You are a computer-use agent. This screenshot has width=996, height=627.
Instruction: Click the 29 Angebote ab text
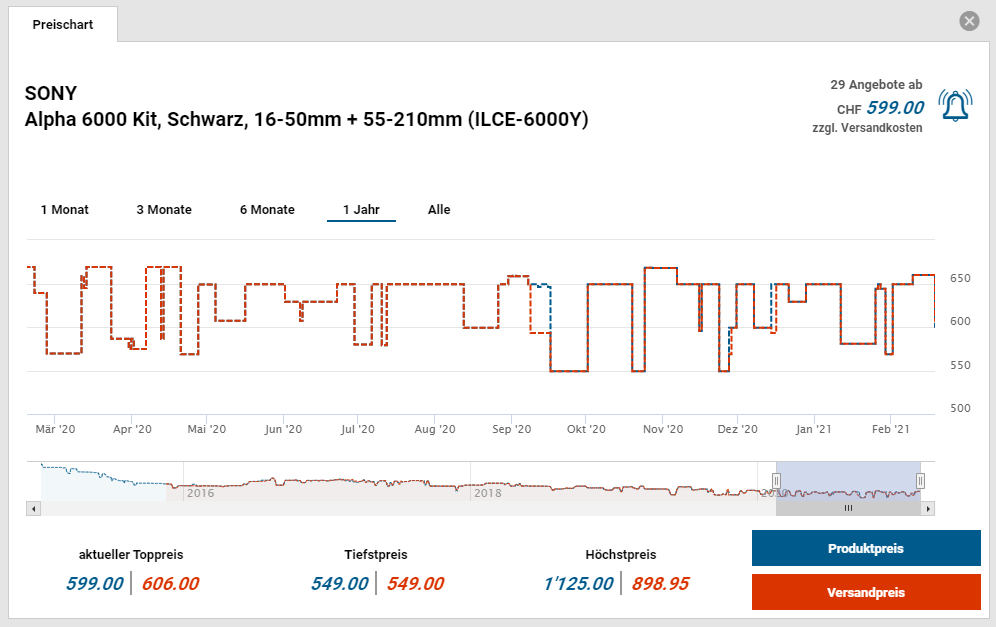pyautogui.click(x=876, y=86)
